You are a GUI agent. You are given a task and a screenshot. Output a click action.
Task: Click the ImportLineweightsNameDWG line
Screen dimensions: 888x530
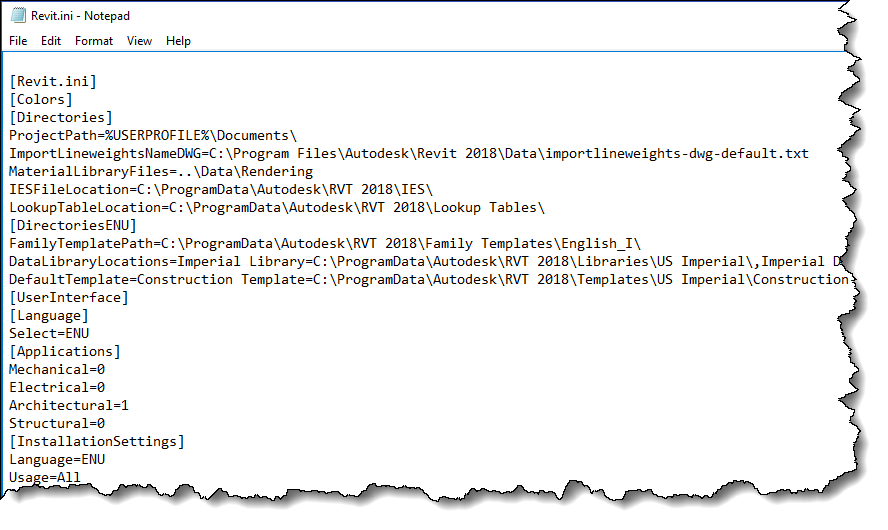409,154
